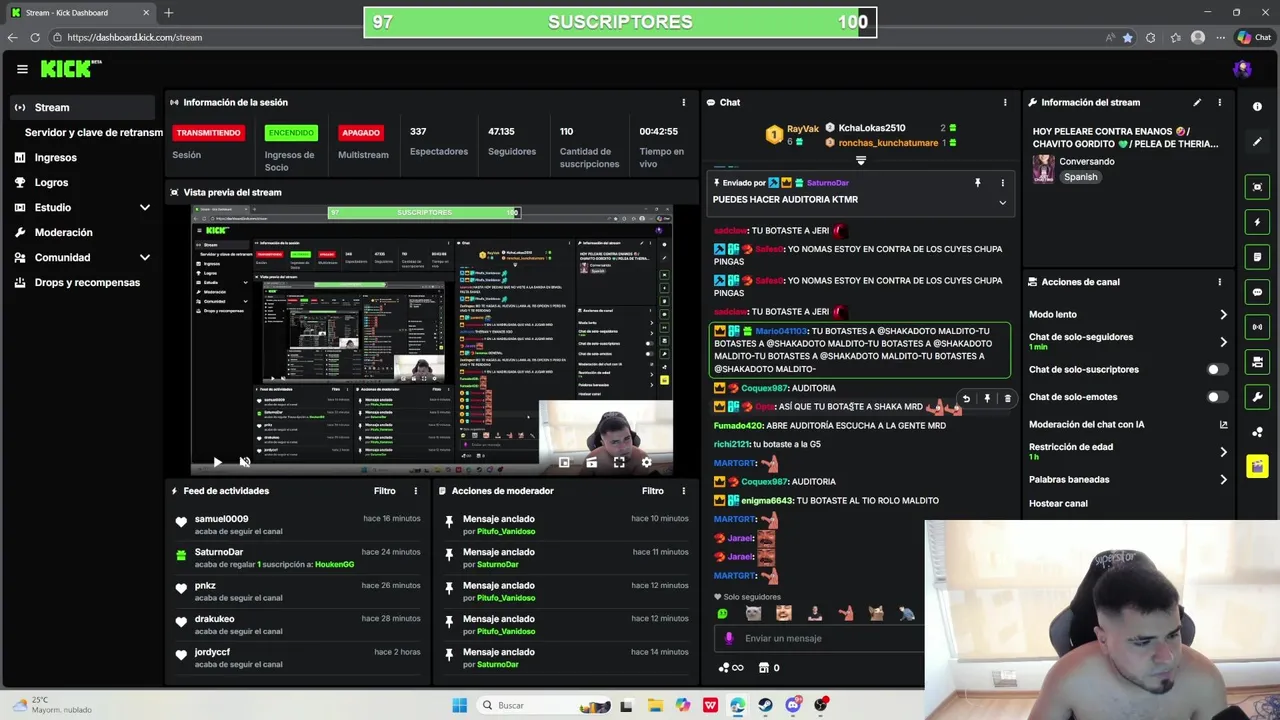Delete the hovered chat message
The image size is (1280, 720).
pos(1007,399)
